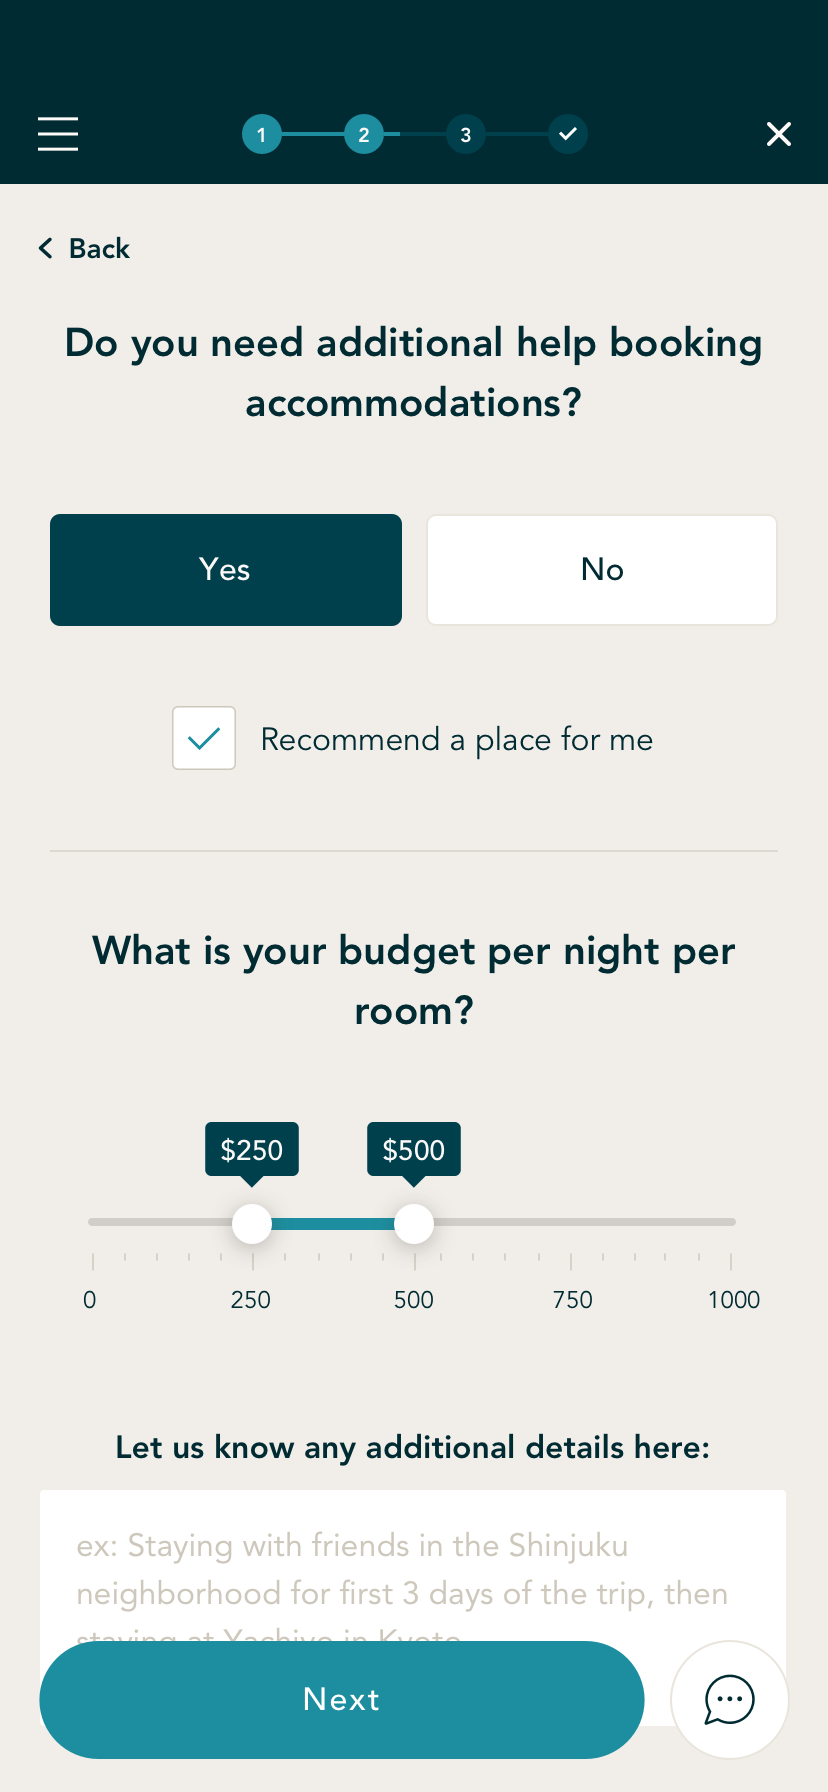
Task: Click the $500 budget tooltip label
Action: [x=414, y=1150]
